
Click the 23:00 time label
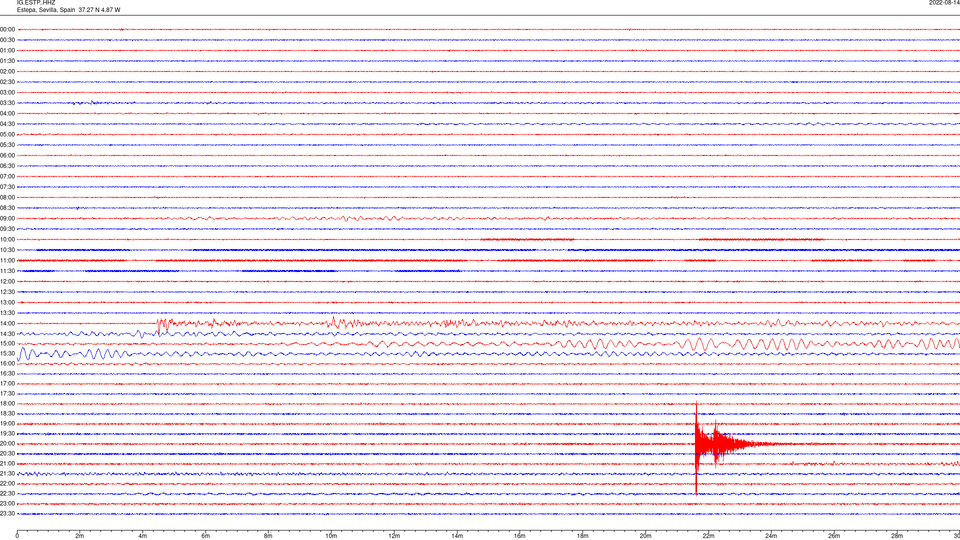[7, 504]
